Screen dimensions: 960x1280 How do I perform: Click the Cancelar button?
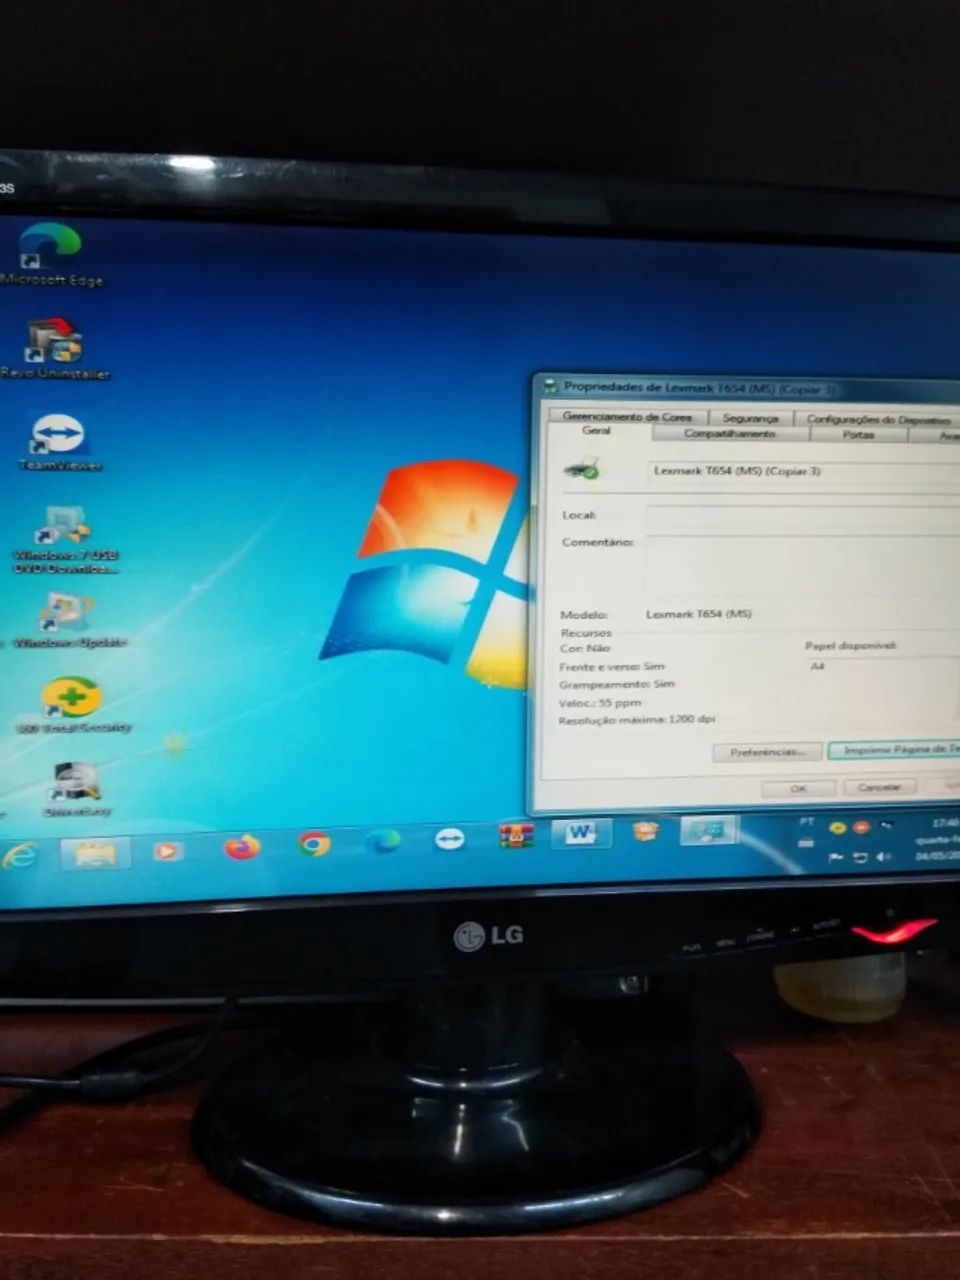(x=878, y=787)
